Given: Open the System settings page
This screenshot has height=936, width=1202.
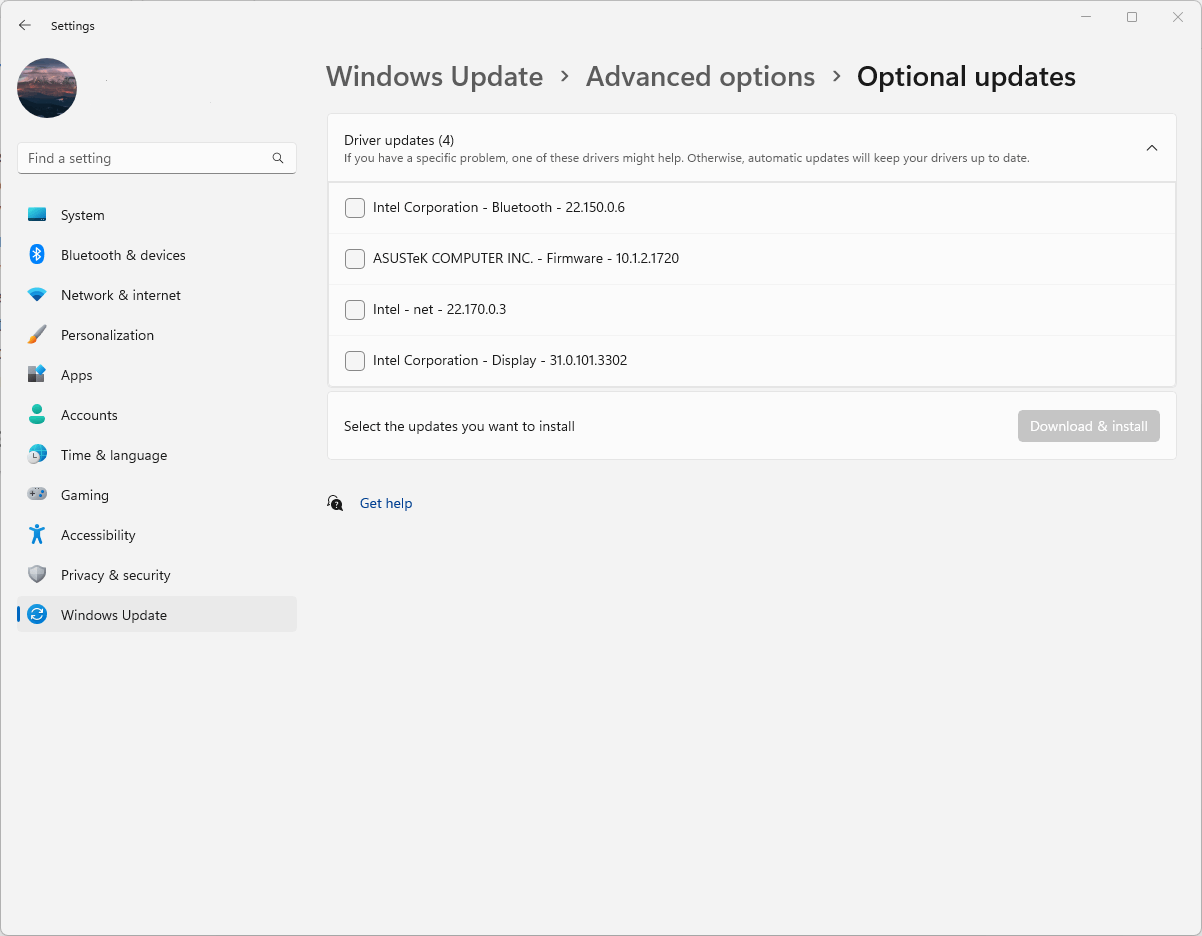Looking at the screenshot, I should pos(157,215).
